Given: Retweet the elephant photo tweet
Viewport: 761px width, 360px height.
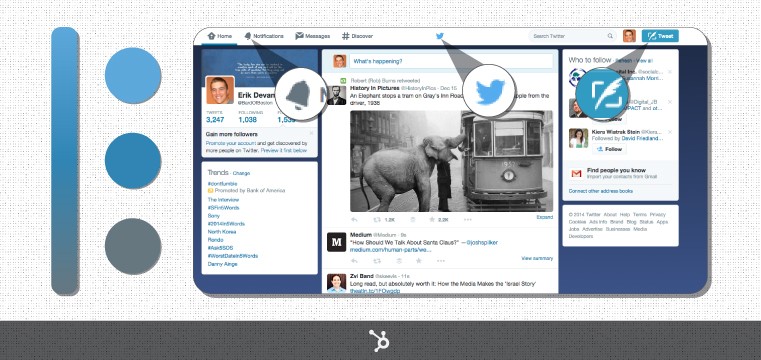Looking at the screenshot, I should 377,219.
